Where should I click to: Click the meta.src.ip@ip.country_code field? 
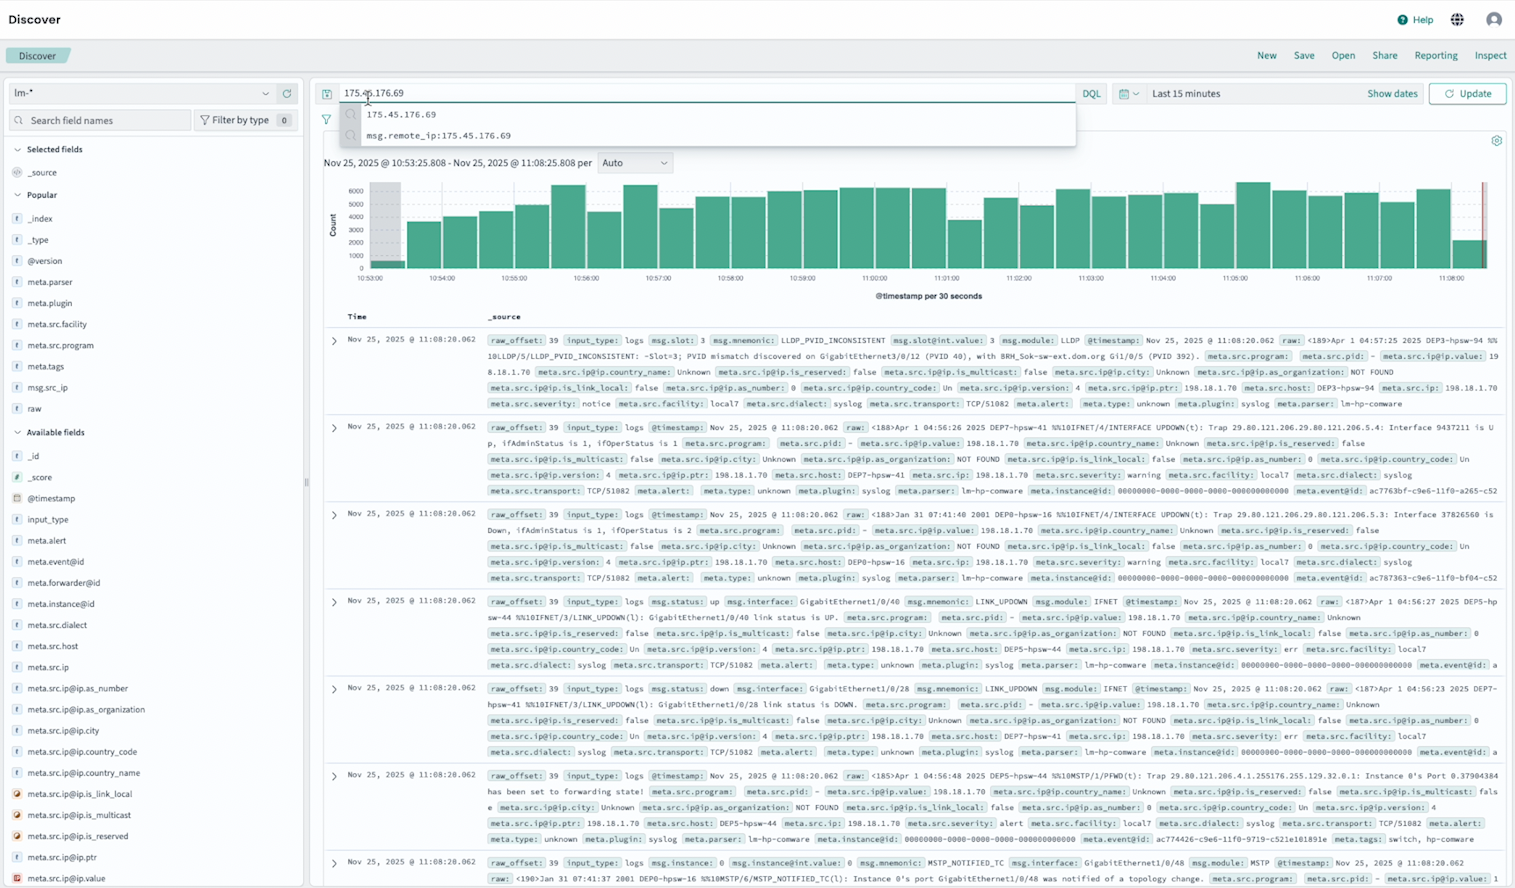point(82,752)
